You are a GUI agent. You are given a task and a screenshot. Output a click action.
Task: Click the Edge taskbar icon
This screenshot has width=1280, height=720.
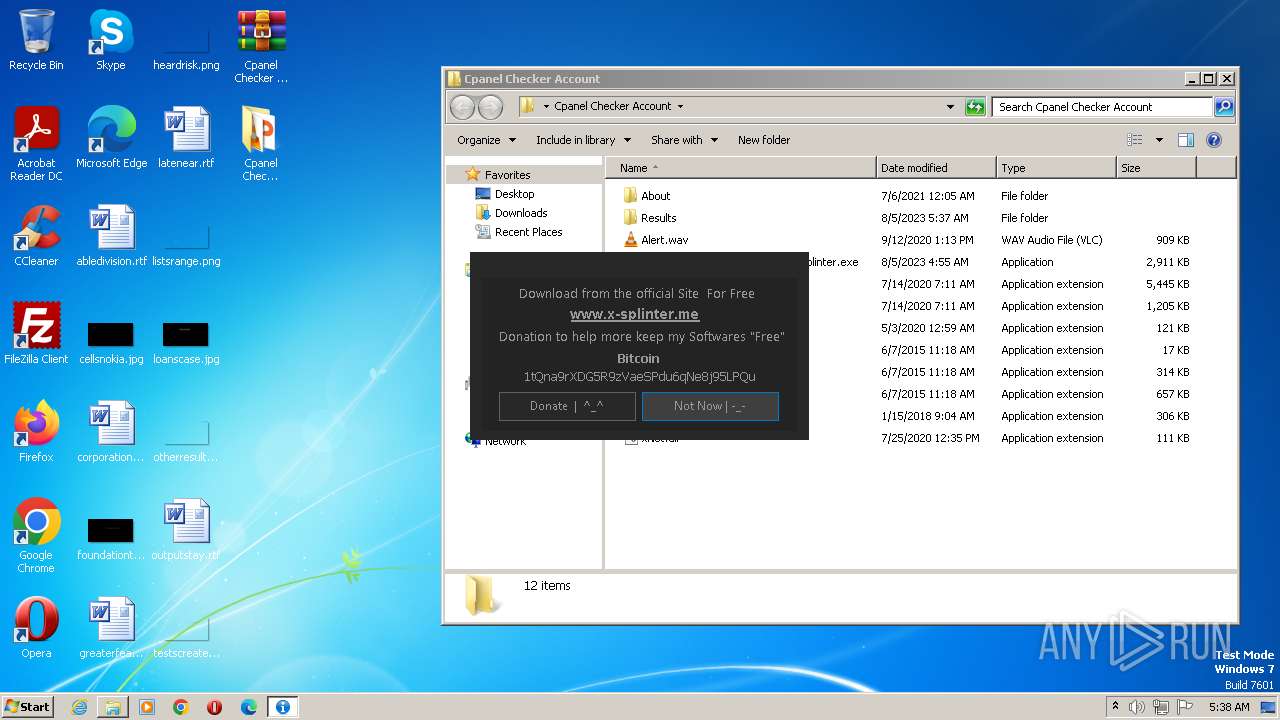point(249,707)
